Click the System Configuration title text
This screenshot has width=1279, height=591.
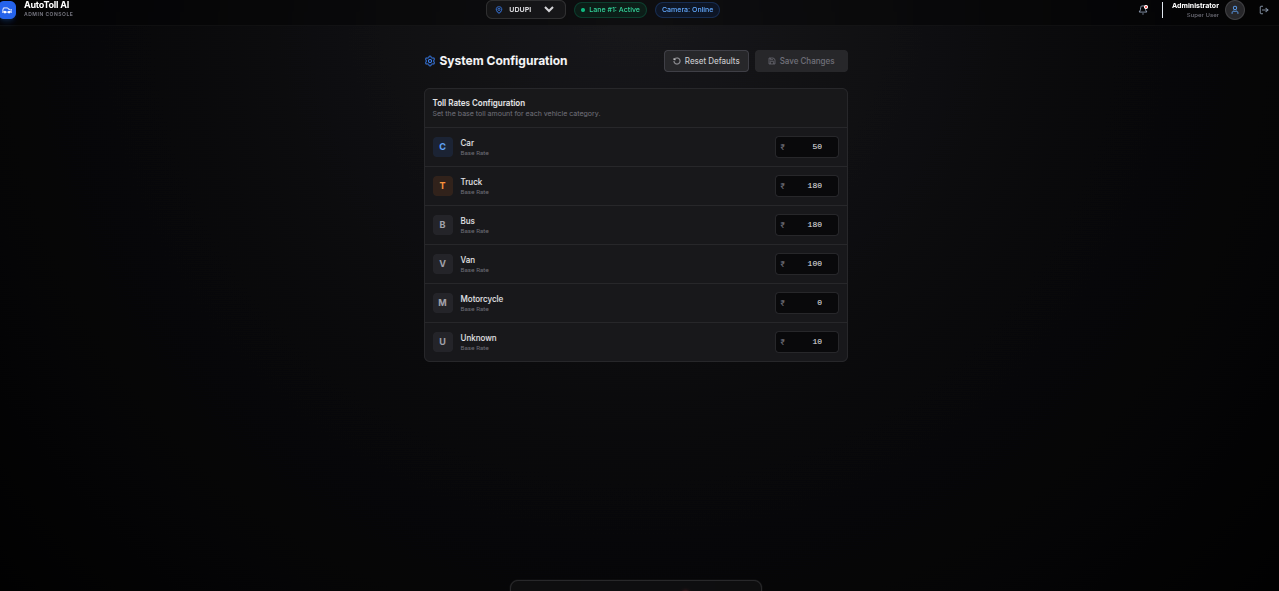pyautogui.click(x=503, y=61)
